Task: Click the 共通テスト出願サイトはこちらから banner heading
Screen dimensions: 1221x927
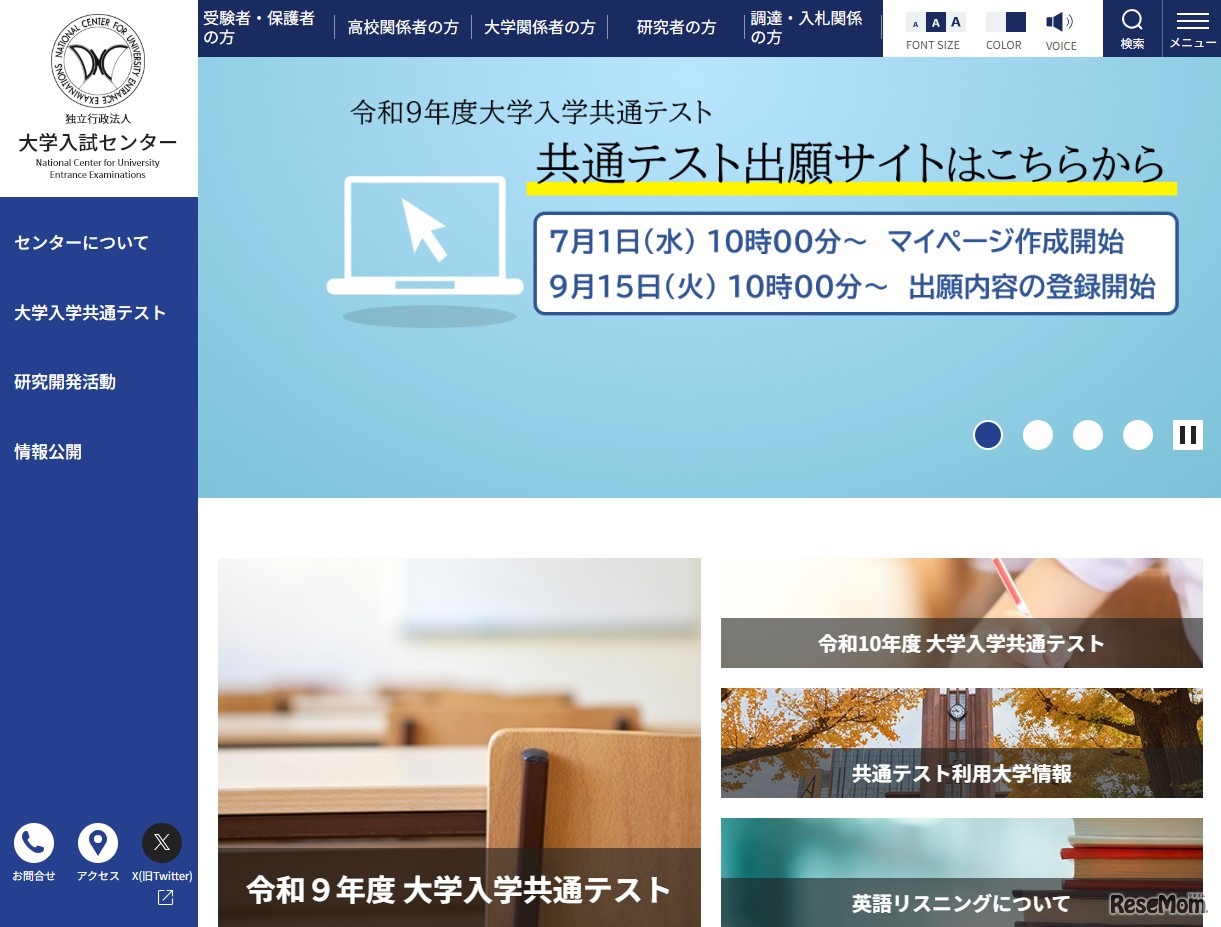Action: [851, 165]
